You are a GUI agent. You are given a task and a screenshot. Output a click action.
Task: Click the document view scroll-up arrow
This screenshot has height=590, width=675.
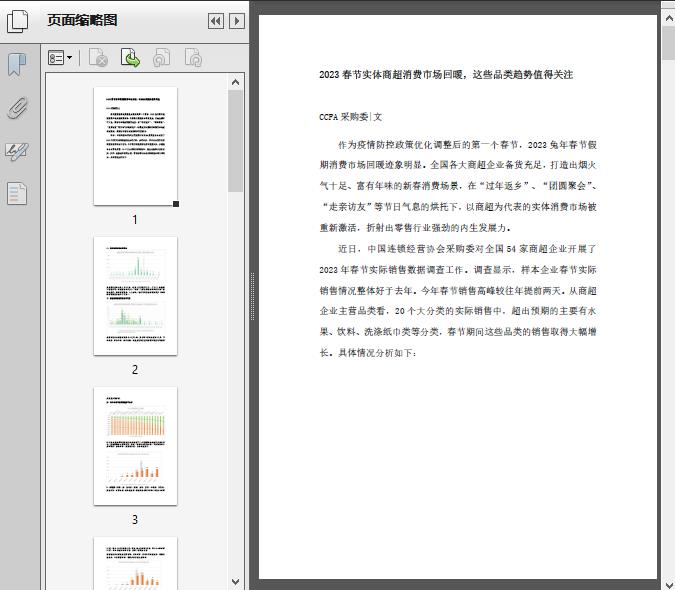[668, 8]
